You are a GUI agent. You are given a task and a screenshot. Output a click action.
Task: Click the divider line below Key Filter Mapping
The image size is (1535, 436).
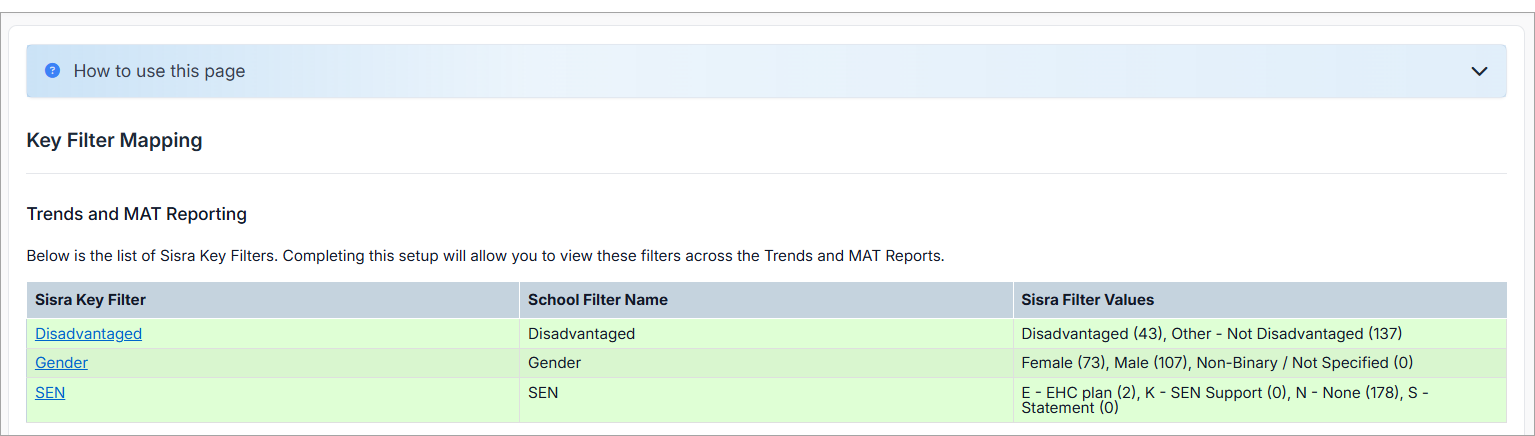coord(766,174)
